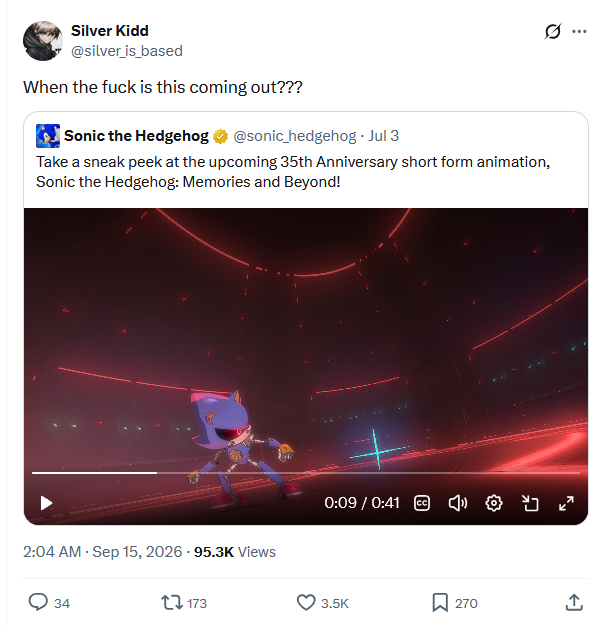The image size is (605, 627).
Task: Open video in picture-in-picture mode
Action: [x=530, y=503]
